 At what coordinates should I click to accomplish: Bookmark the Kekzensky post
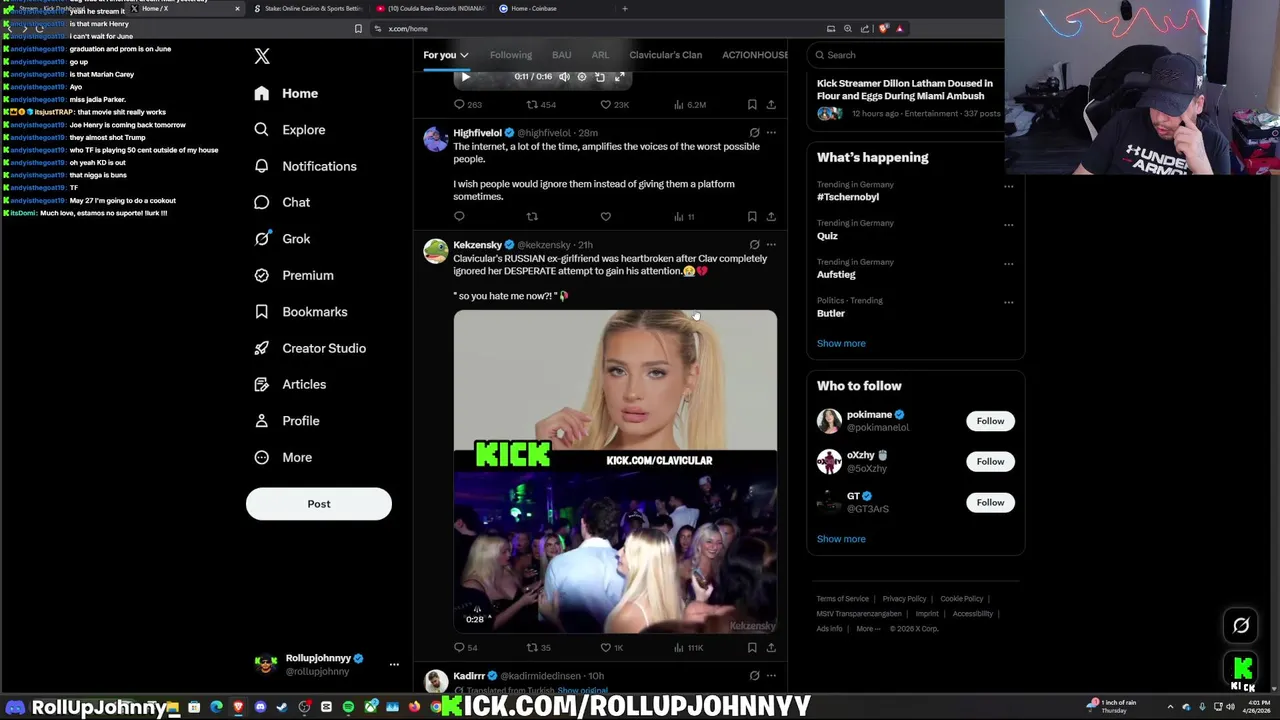pyautogui.click(x=752, y=647)
